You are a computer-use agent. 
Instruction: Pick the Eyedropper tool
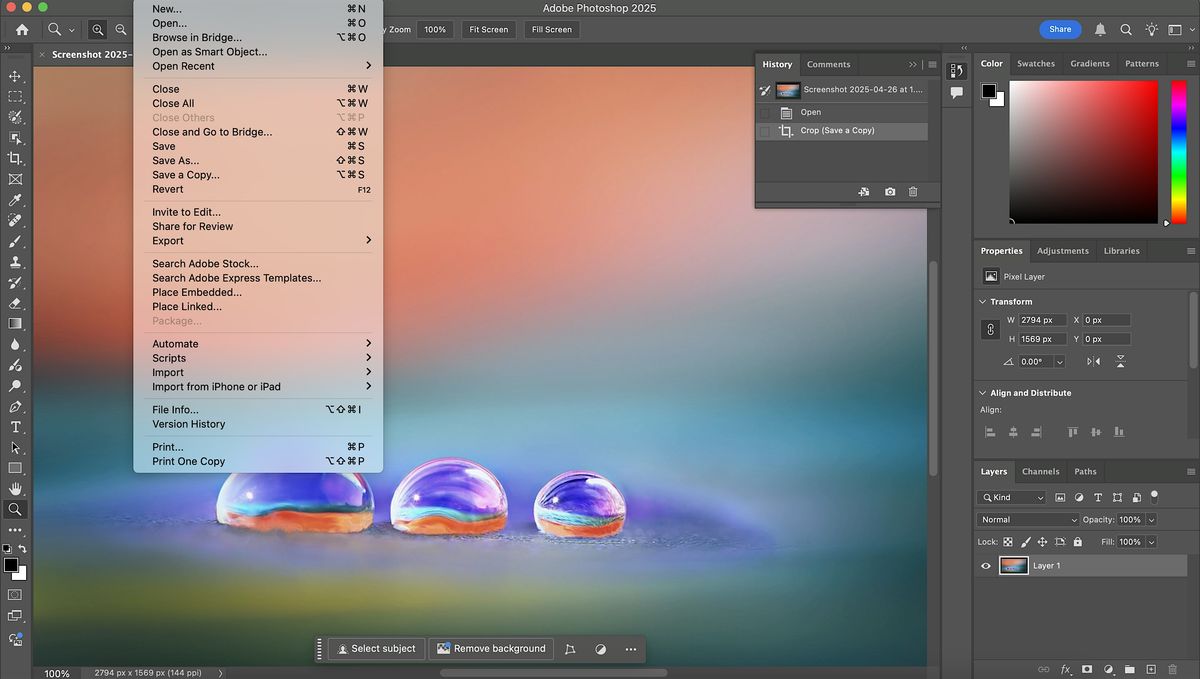[x=15, y=200]
